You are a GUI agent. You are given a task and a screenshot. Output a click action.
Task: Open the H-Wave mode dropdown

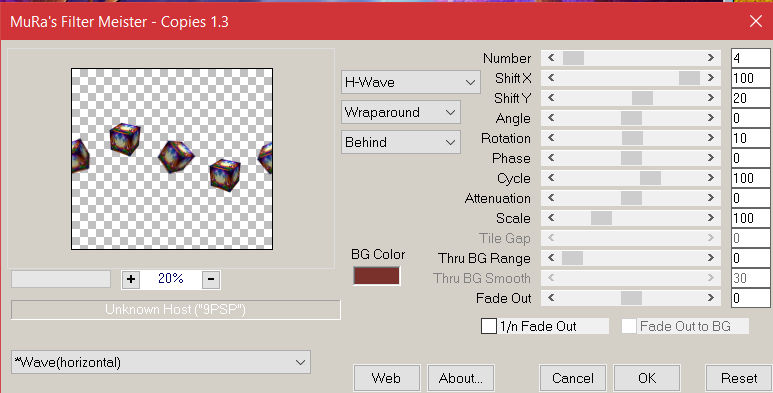411,82
